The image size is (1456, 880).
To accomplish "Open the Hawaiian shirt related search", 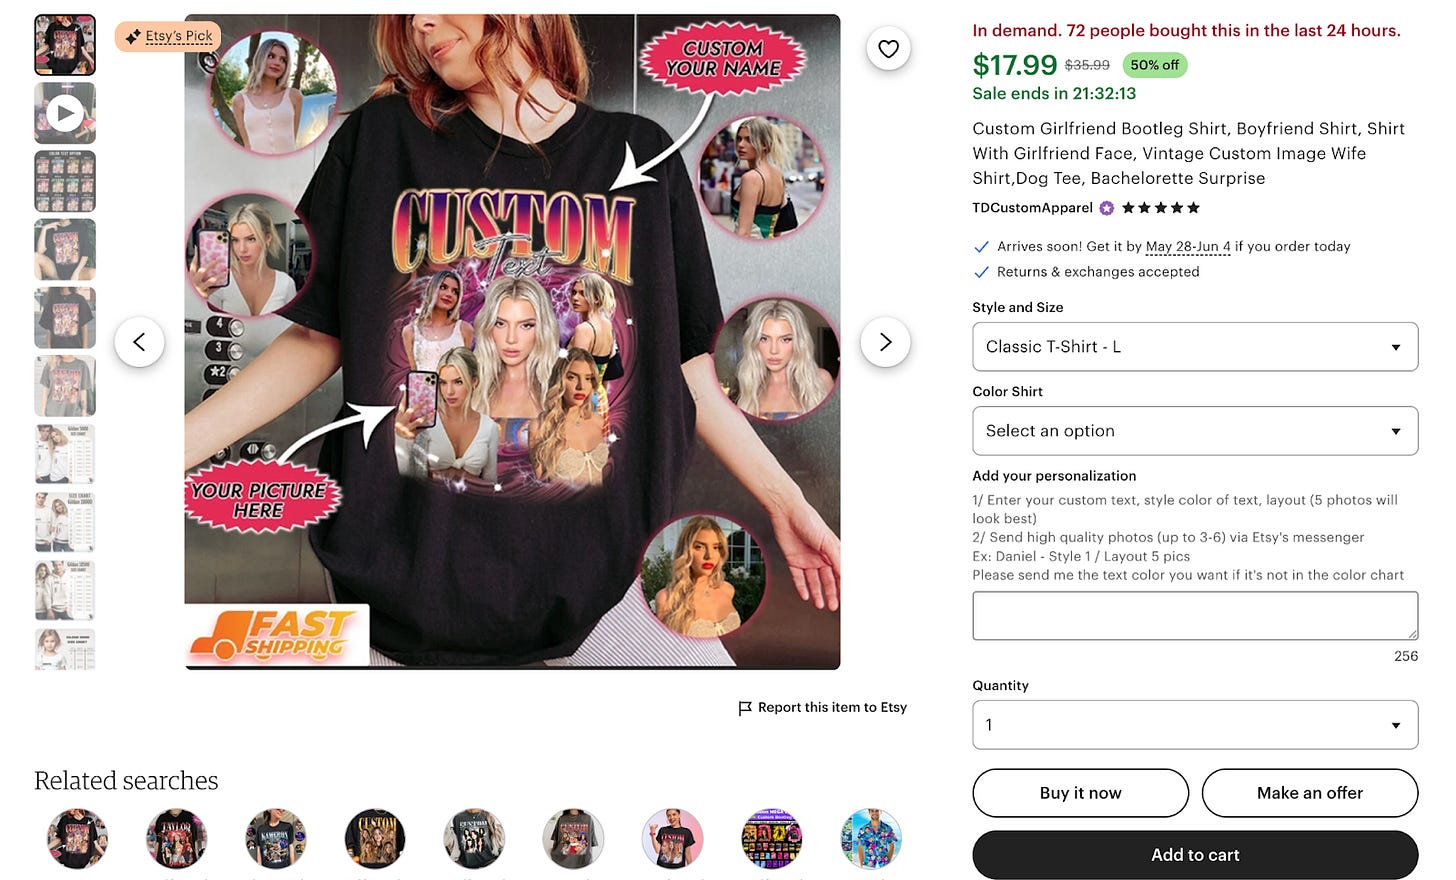I will tap(871, 838).
